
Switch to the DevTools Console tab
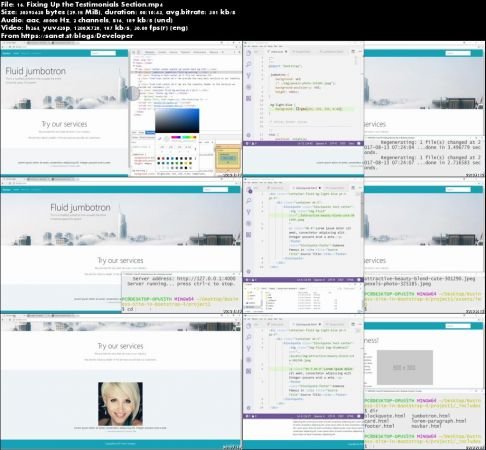click(162, 52)
